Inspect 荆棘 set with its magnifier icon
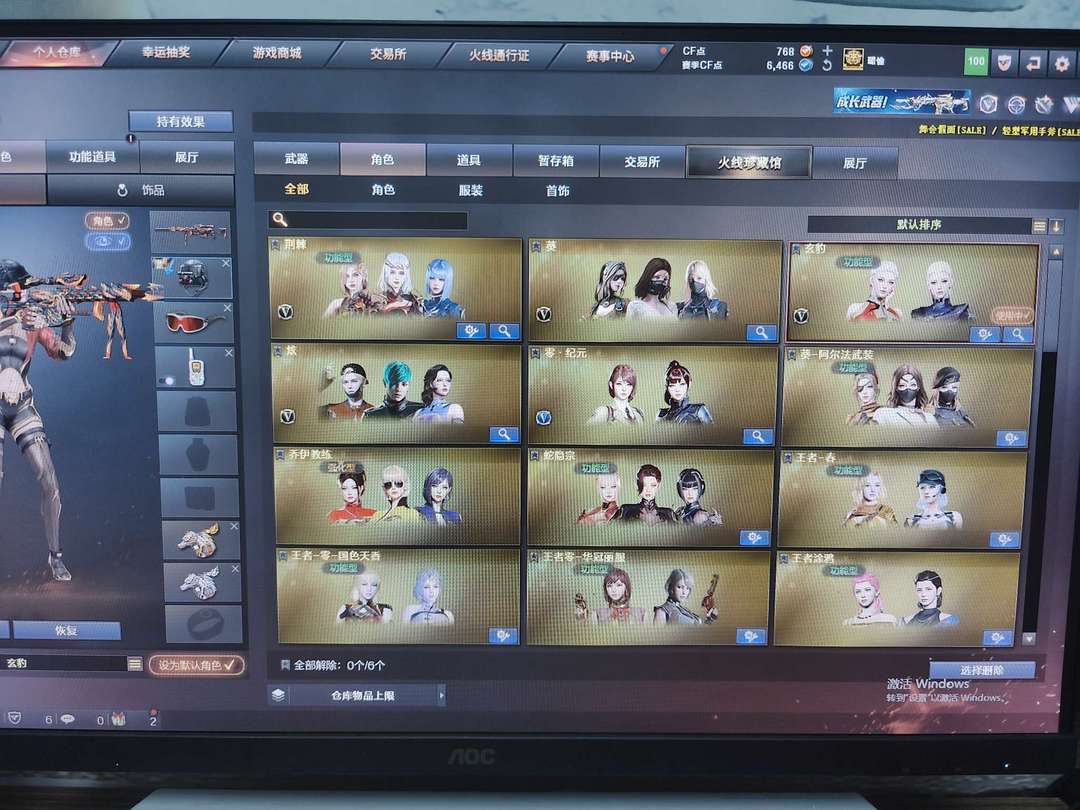The image size is (1080, 810). point(504,331)
